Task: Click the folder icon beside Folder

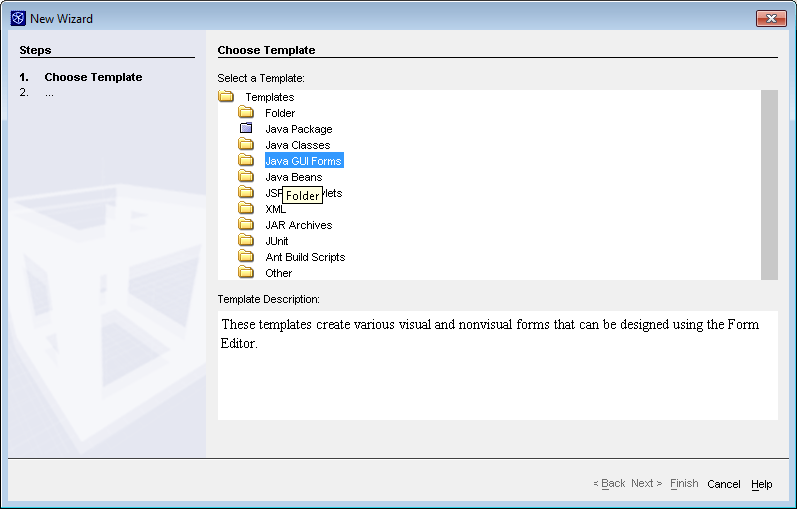Action: (246, 113)
